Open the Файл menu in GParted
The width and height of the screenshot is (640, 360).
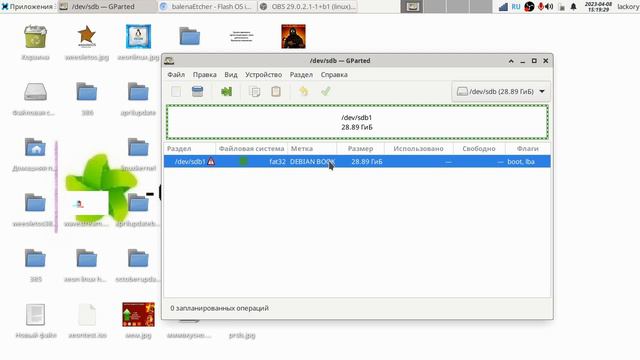[176, 75]
